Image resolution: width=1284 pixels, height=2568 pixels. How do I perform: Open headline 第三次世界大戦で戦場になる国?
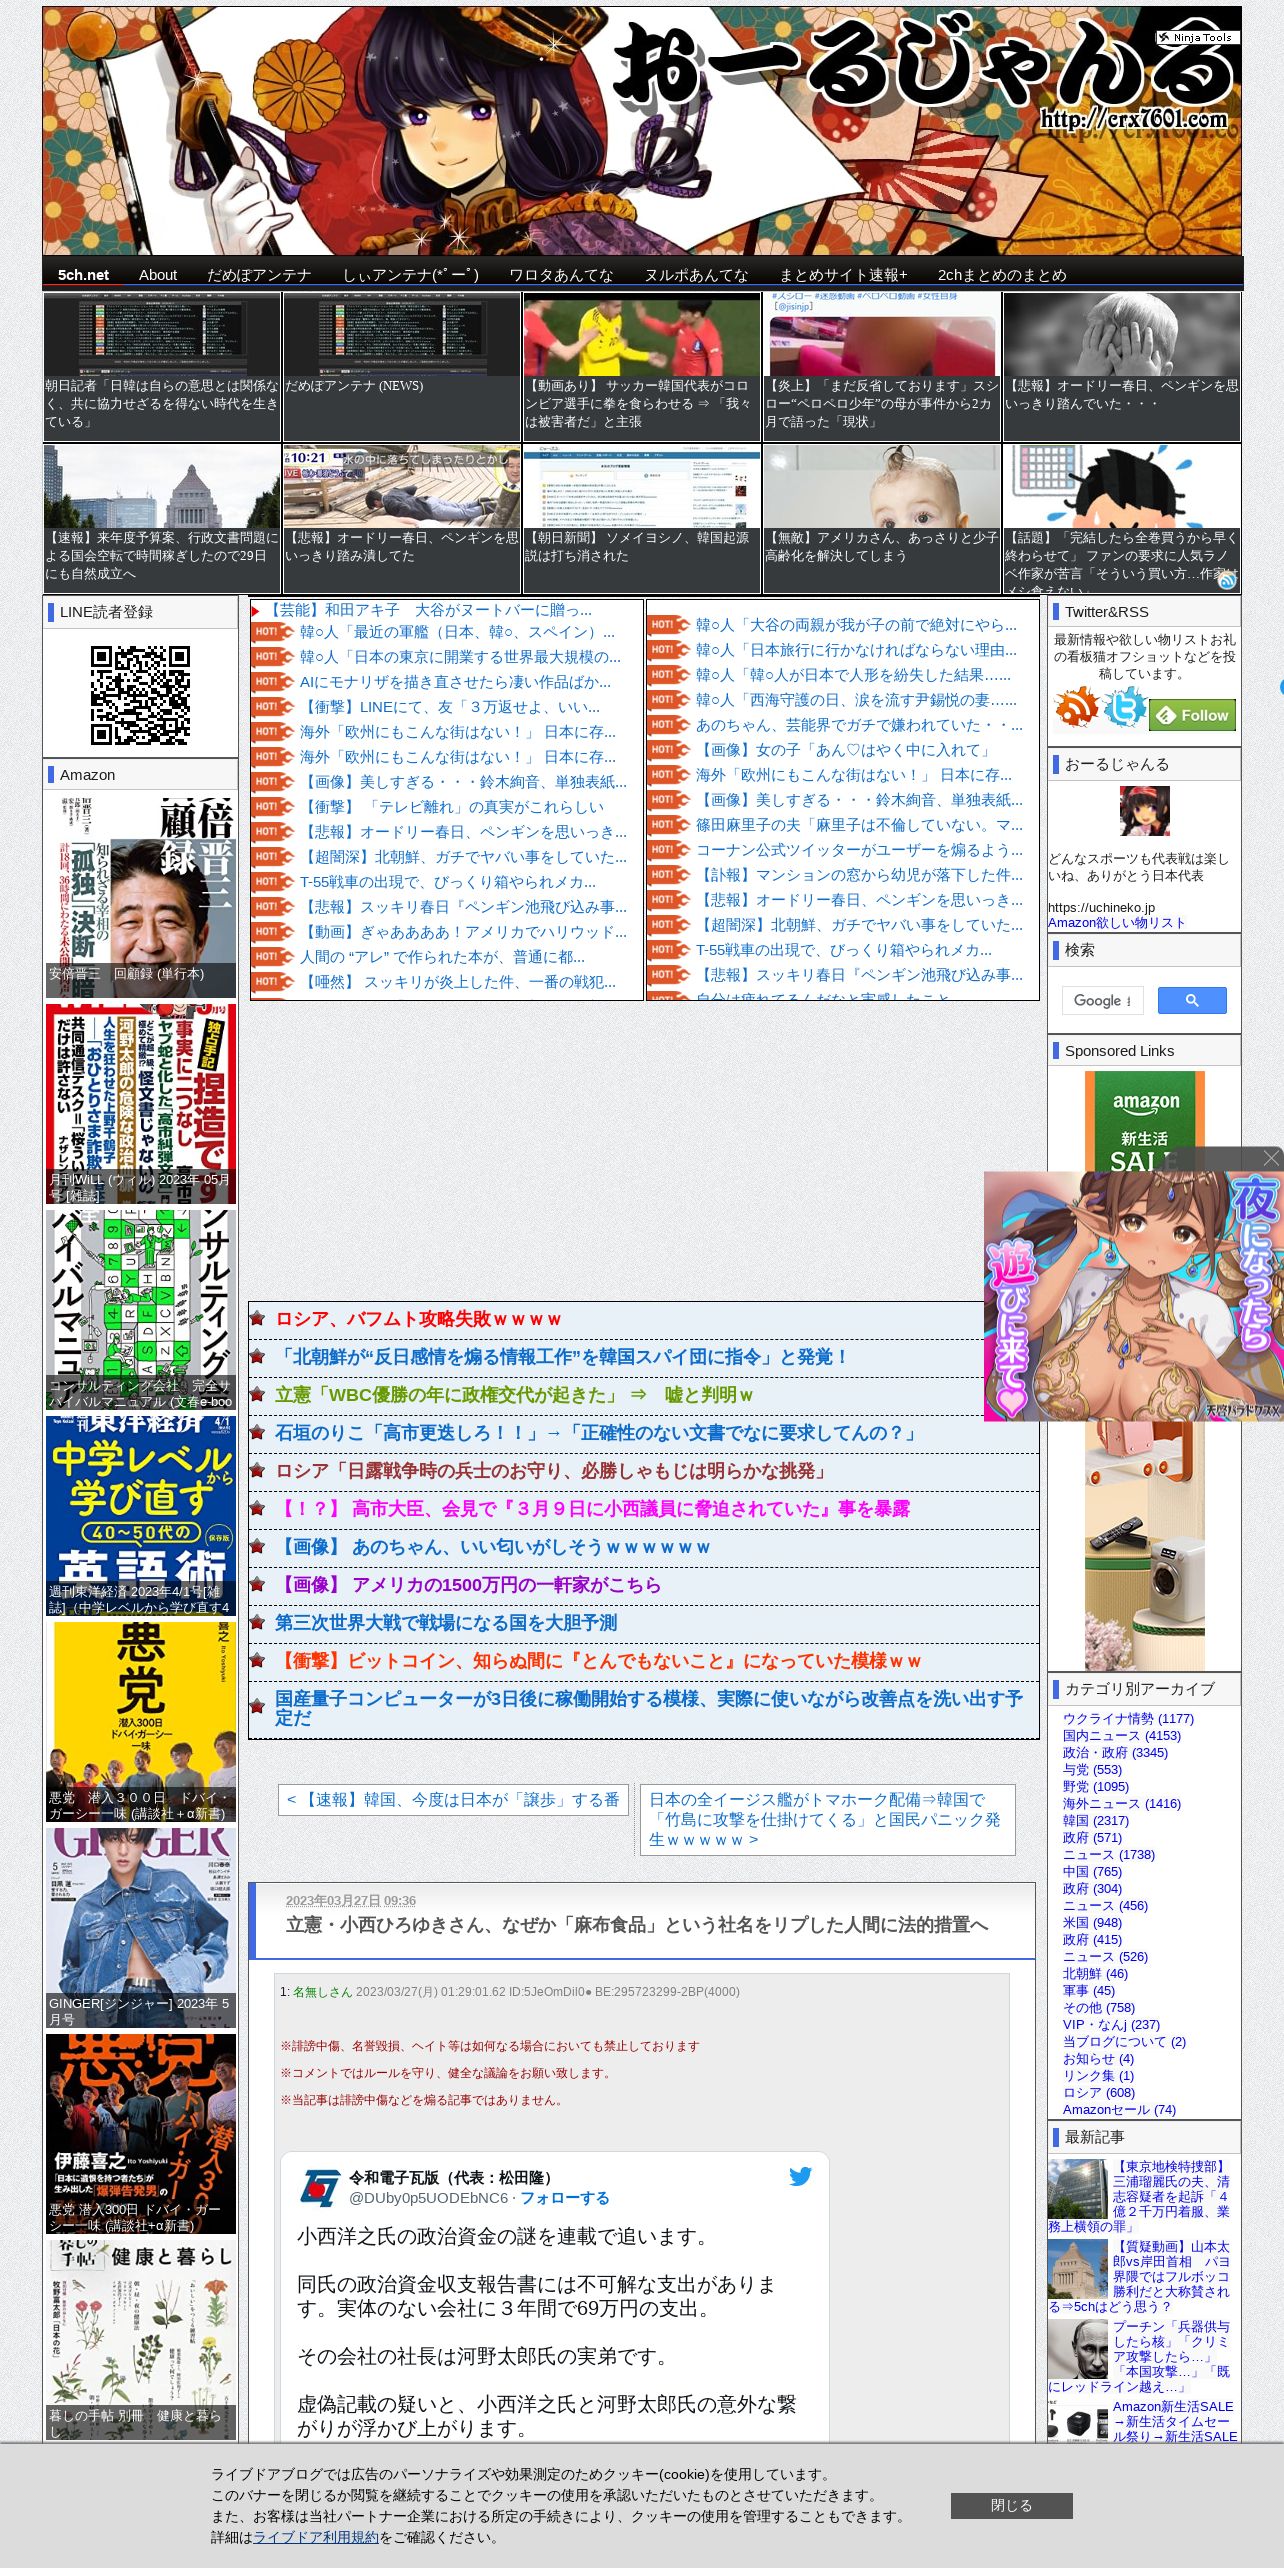point(446,1623)
